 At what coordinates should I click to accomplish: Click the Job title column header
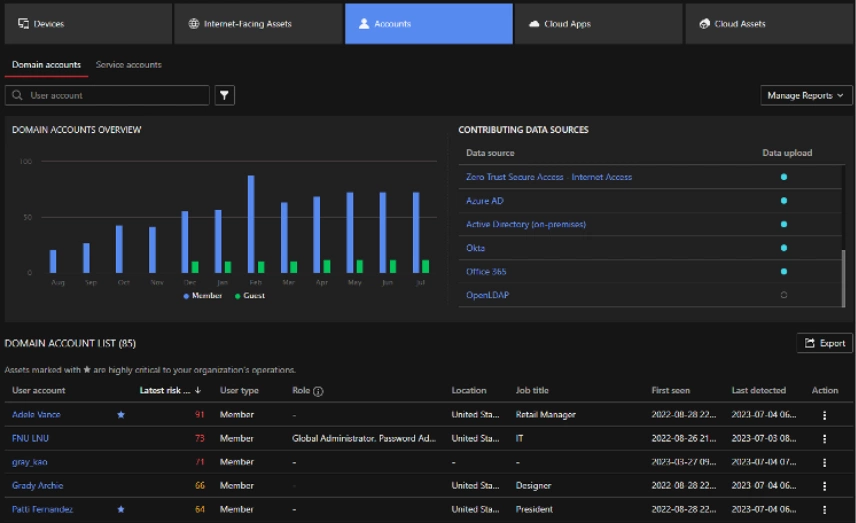click(x=532, y=390)
